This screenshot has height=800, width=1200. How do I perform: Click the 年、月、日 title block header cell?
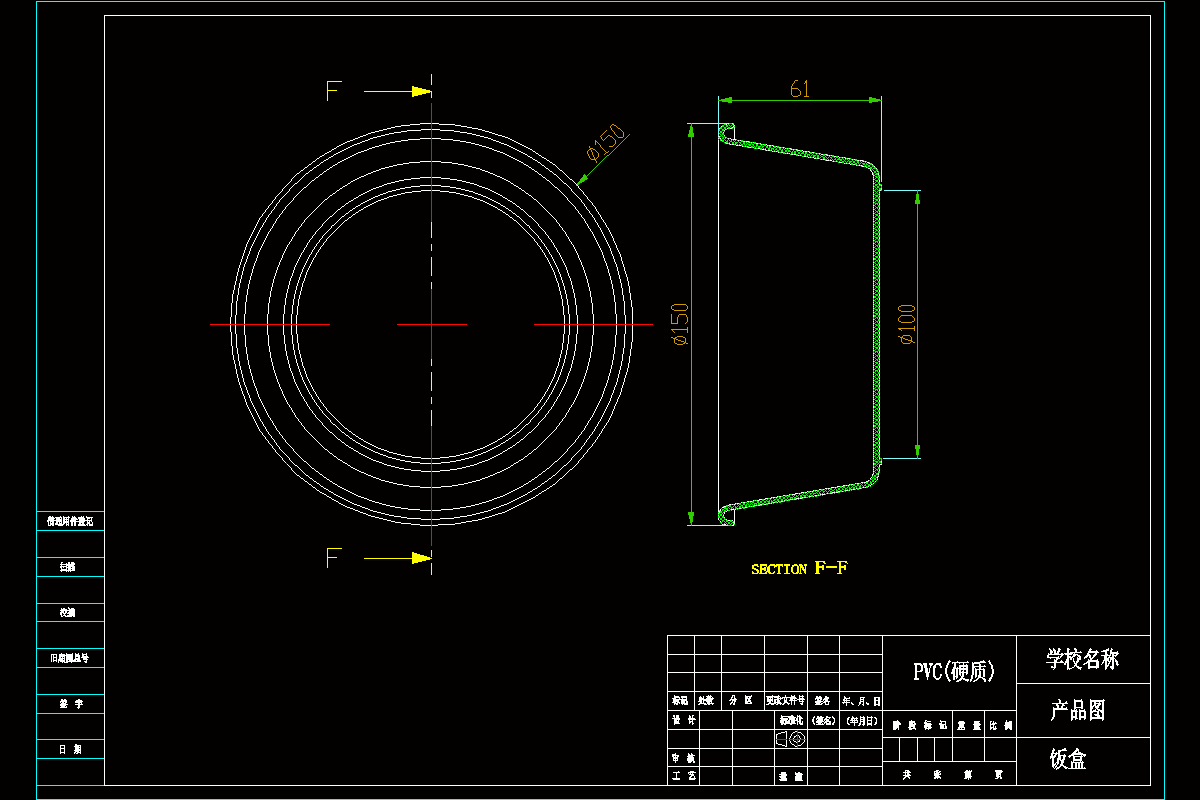(x=861, y=701)
